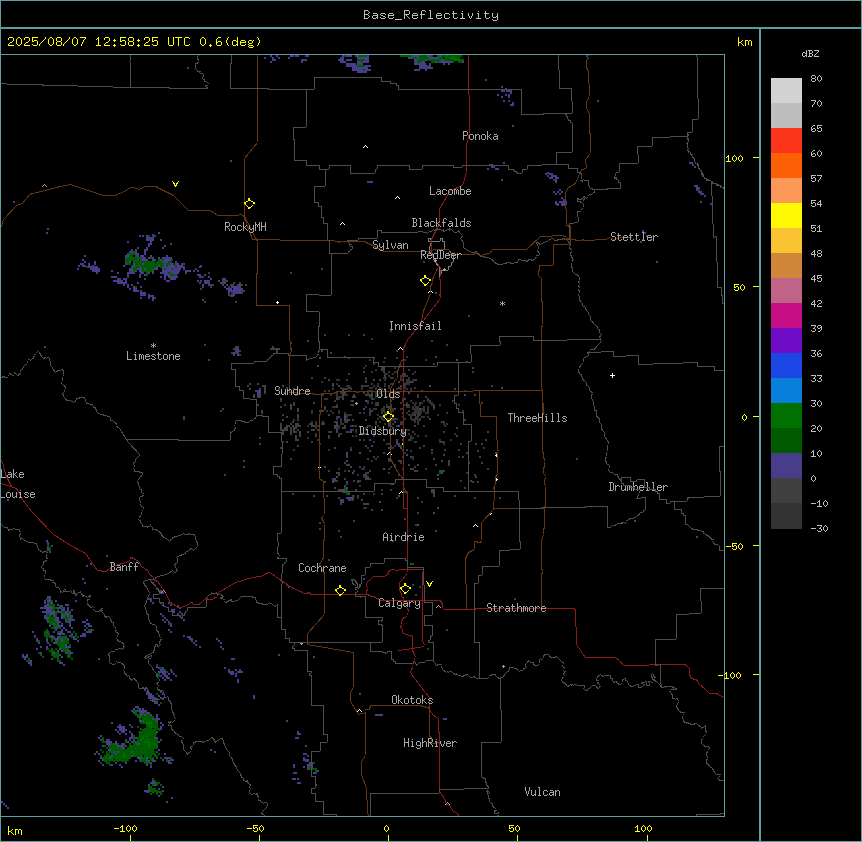862x842 pixels.
Task: Select the Ponoka city label
Action: (x=480, y=136)
